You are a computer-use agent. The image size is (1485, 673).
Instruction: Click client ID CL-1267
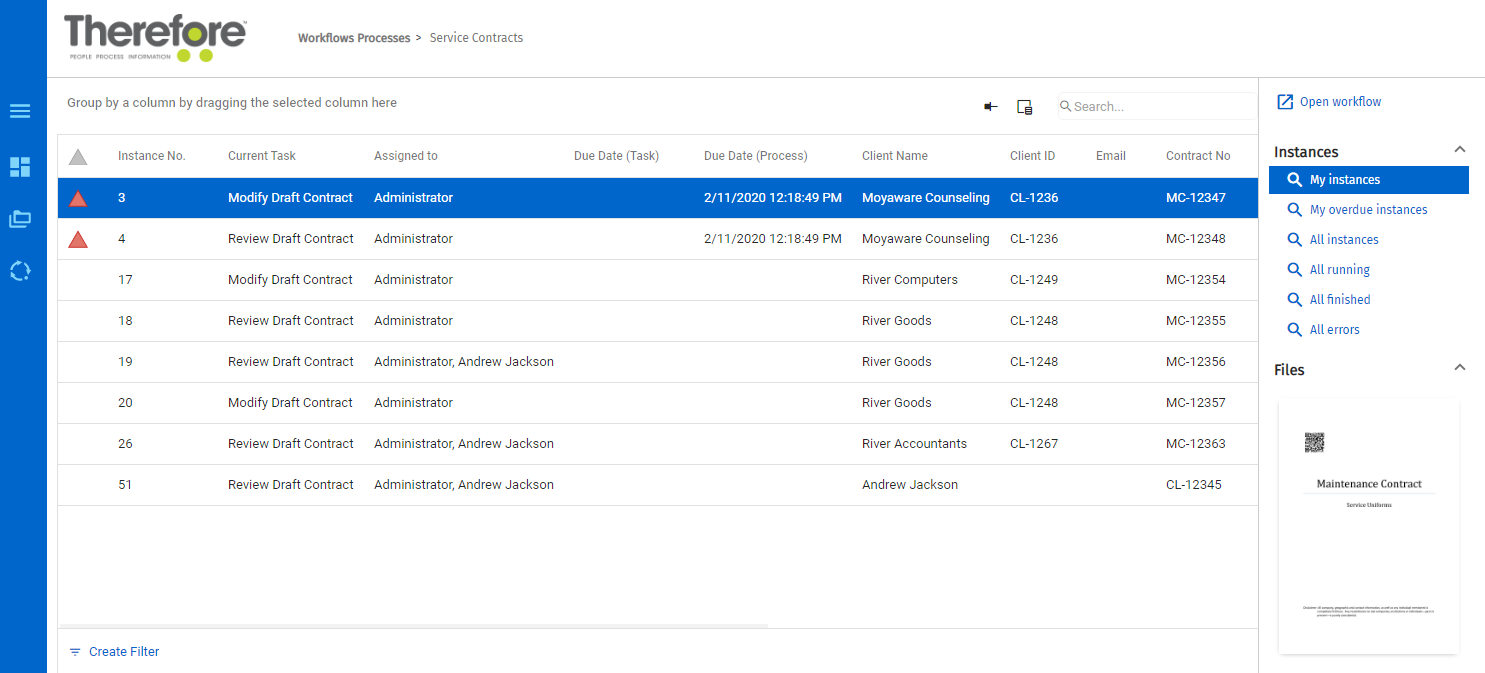point(1034,444)
